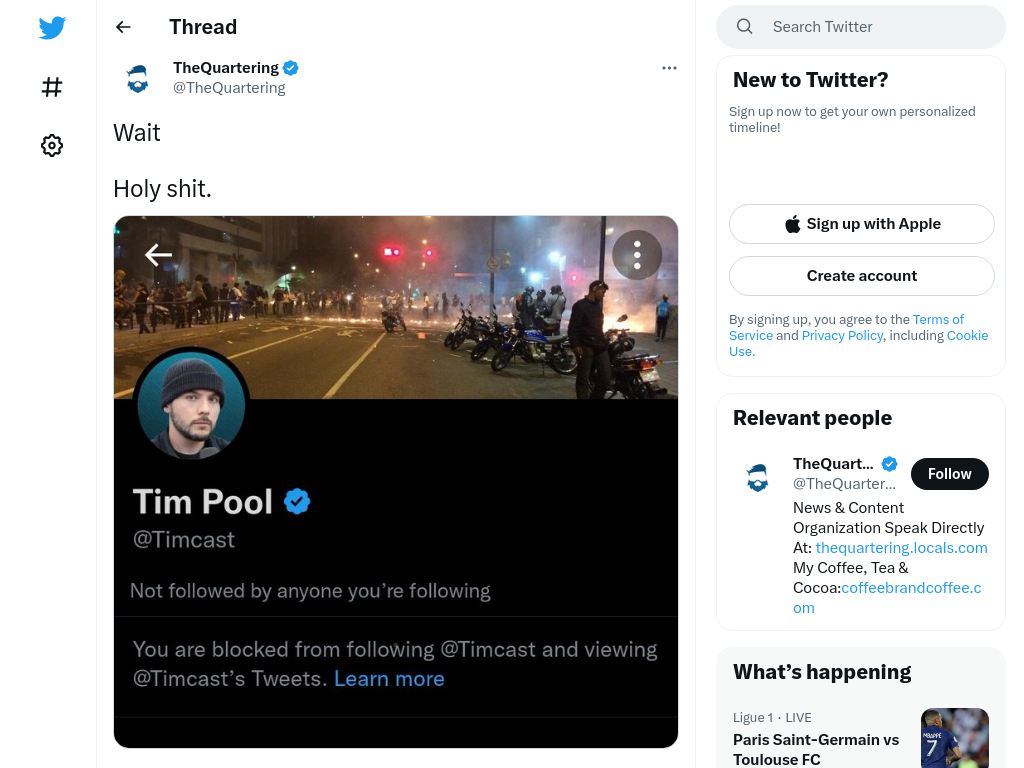
Task: Focus the Search Twitter field
Action: (x=861, y=27)
